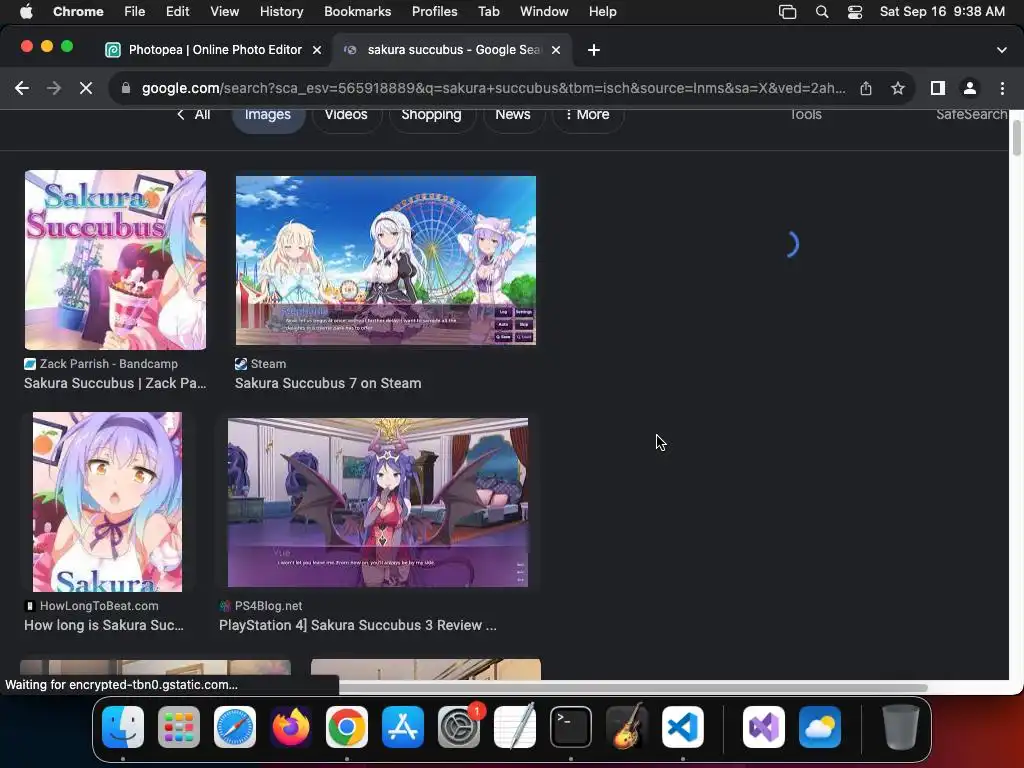Open the PS4Blog winged character screenshot thumbnail
Viewport: 1024px width, 768px height.
coord(377,502)
